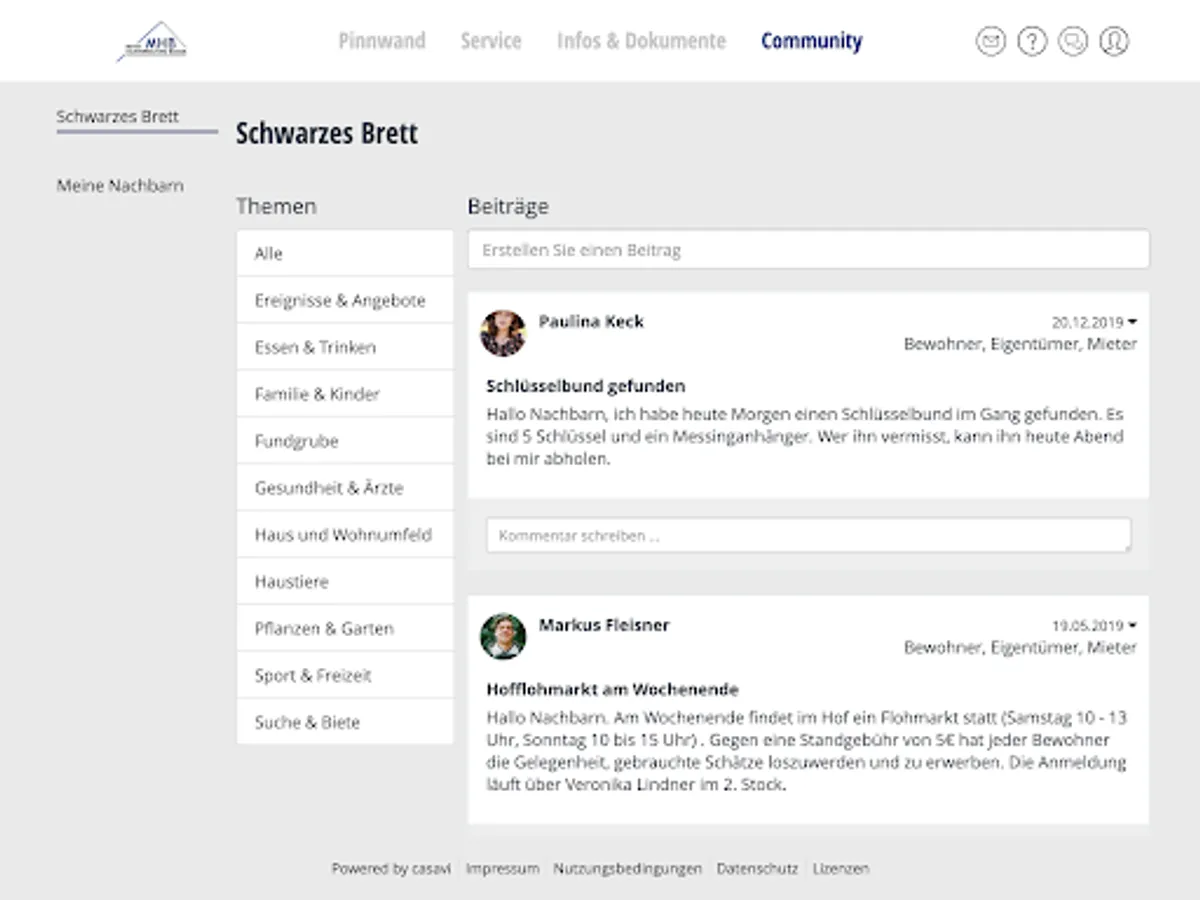
Task: Open Markus Fleisner's name link
Action: click(604, 625)
